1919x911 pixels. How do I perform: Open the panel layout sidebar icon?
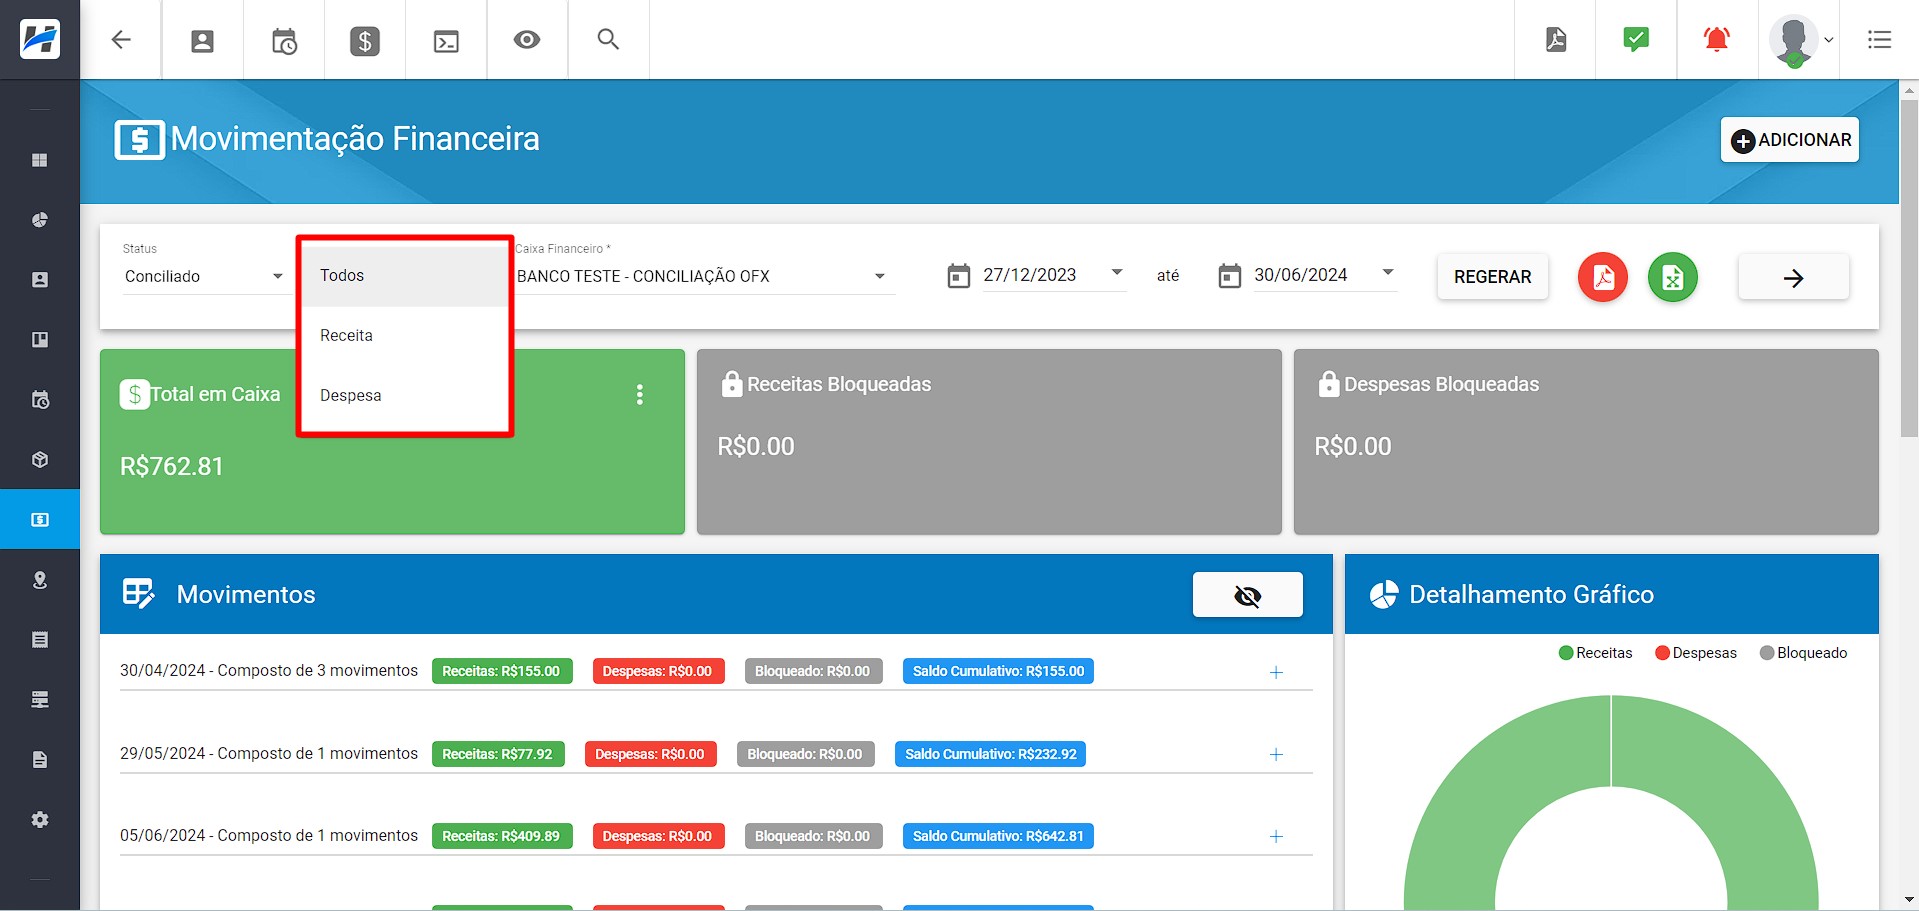click(x=40, y=340)
